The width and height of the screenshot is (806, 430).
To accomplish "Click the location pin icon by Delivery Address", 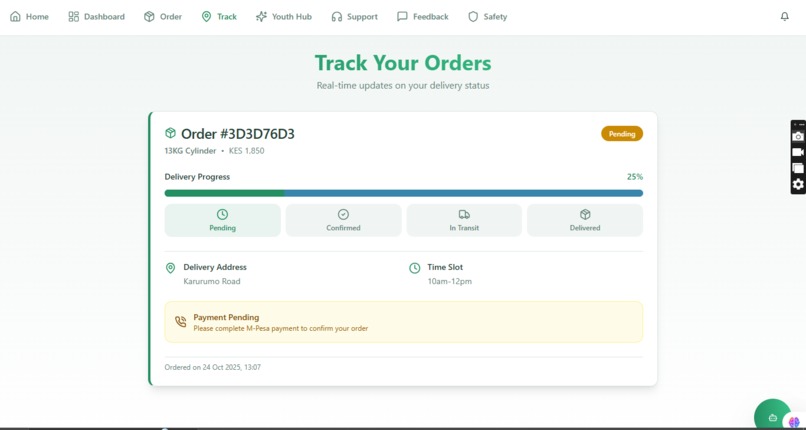I will (171, 268).
